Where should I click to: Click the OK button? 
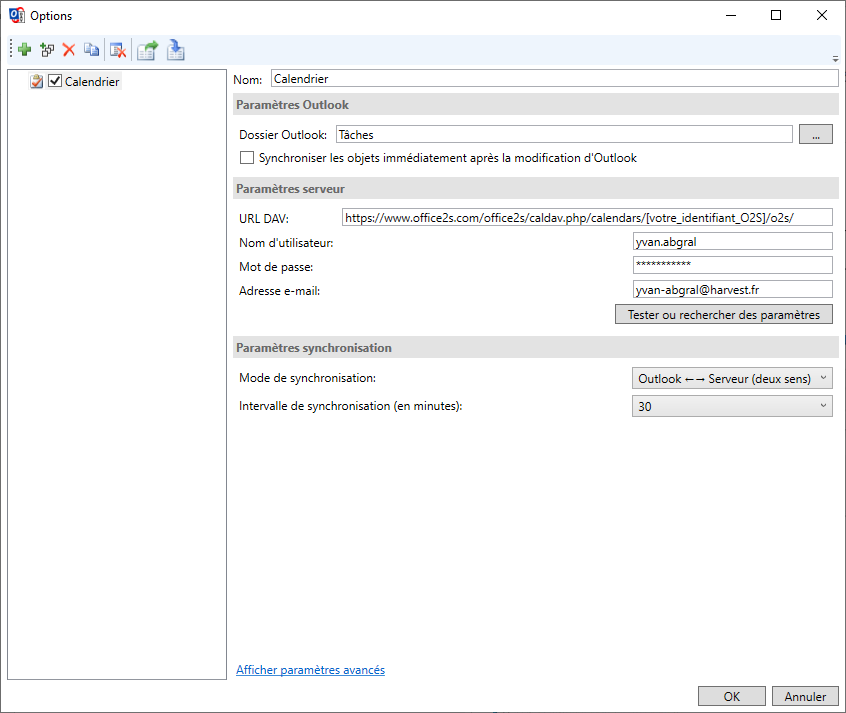coord(732,696)
